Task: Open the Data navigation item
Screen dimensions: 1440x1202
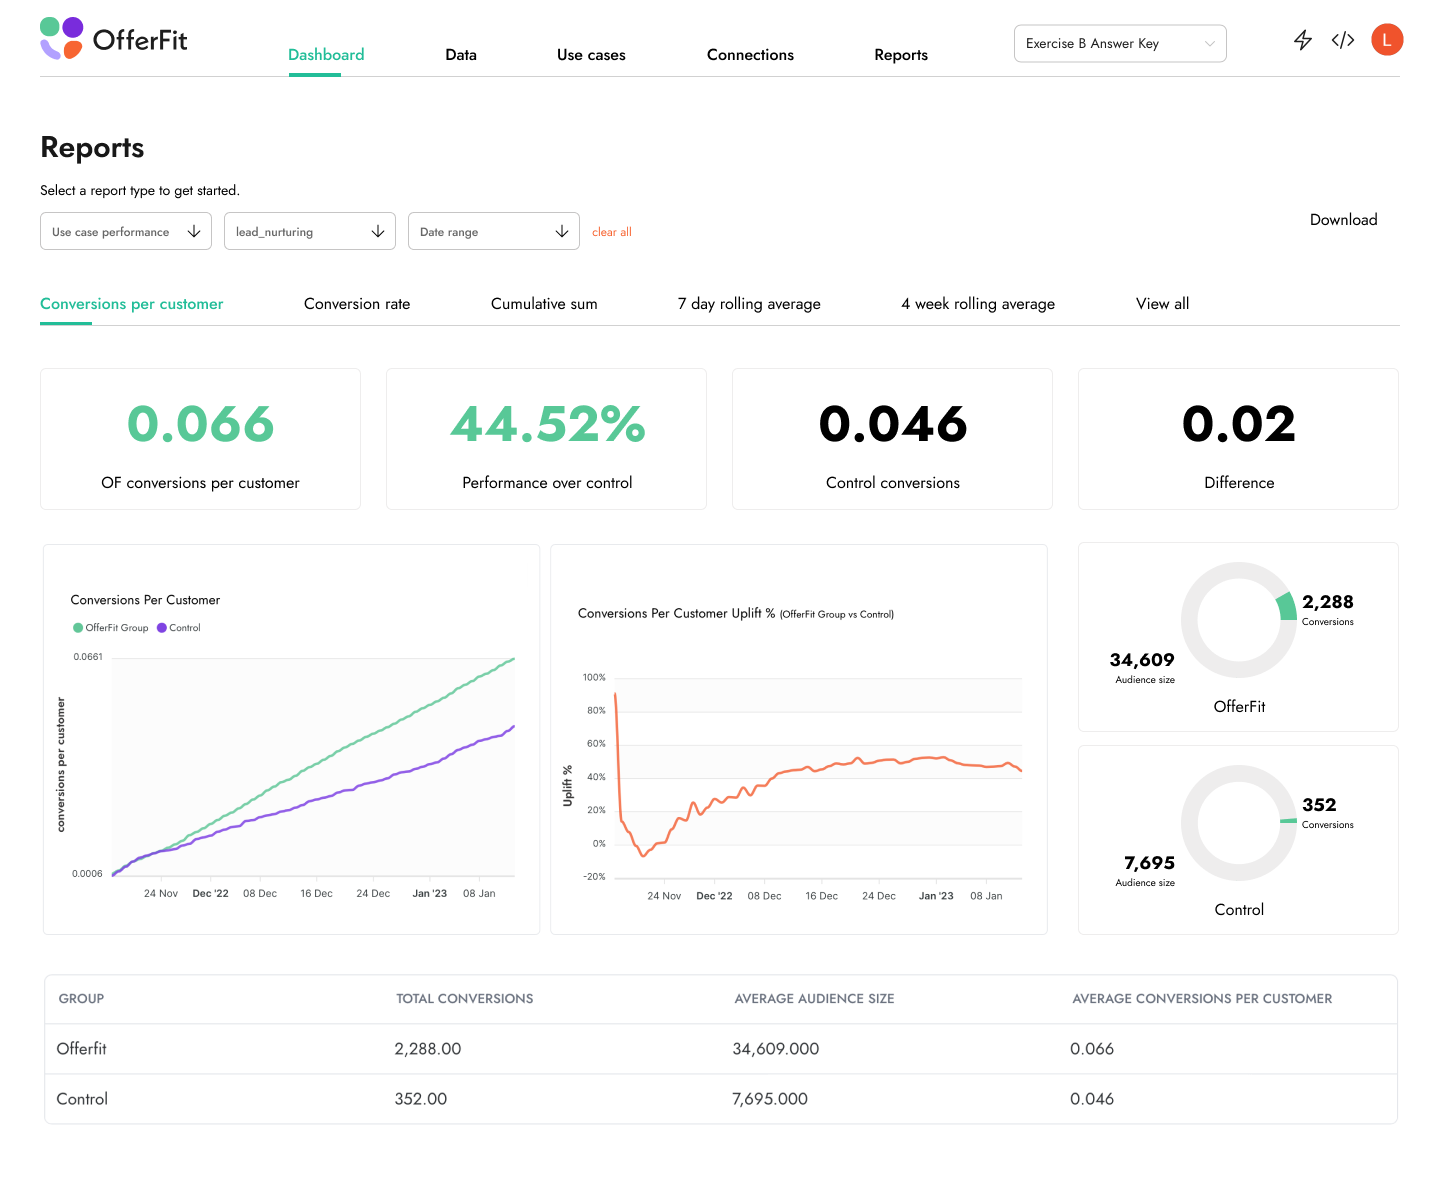Action: coord(461,55)
